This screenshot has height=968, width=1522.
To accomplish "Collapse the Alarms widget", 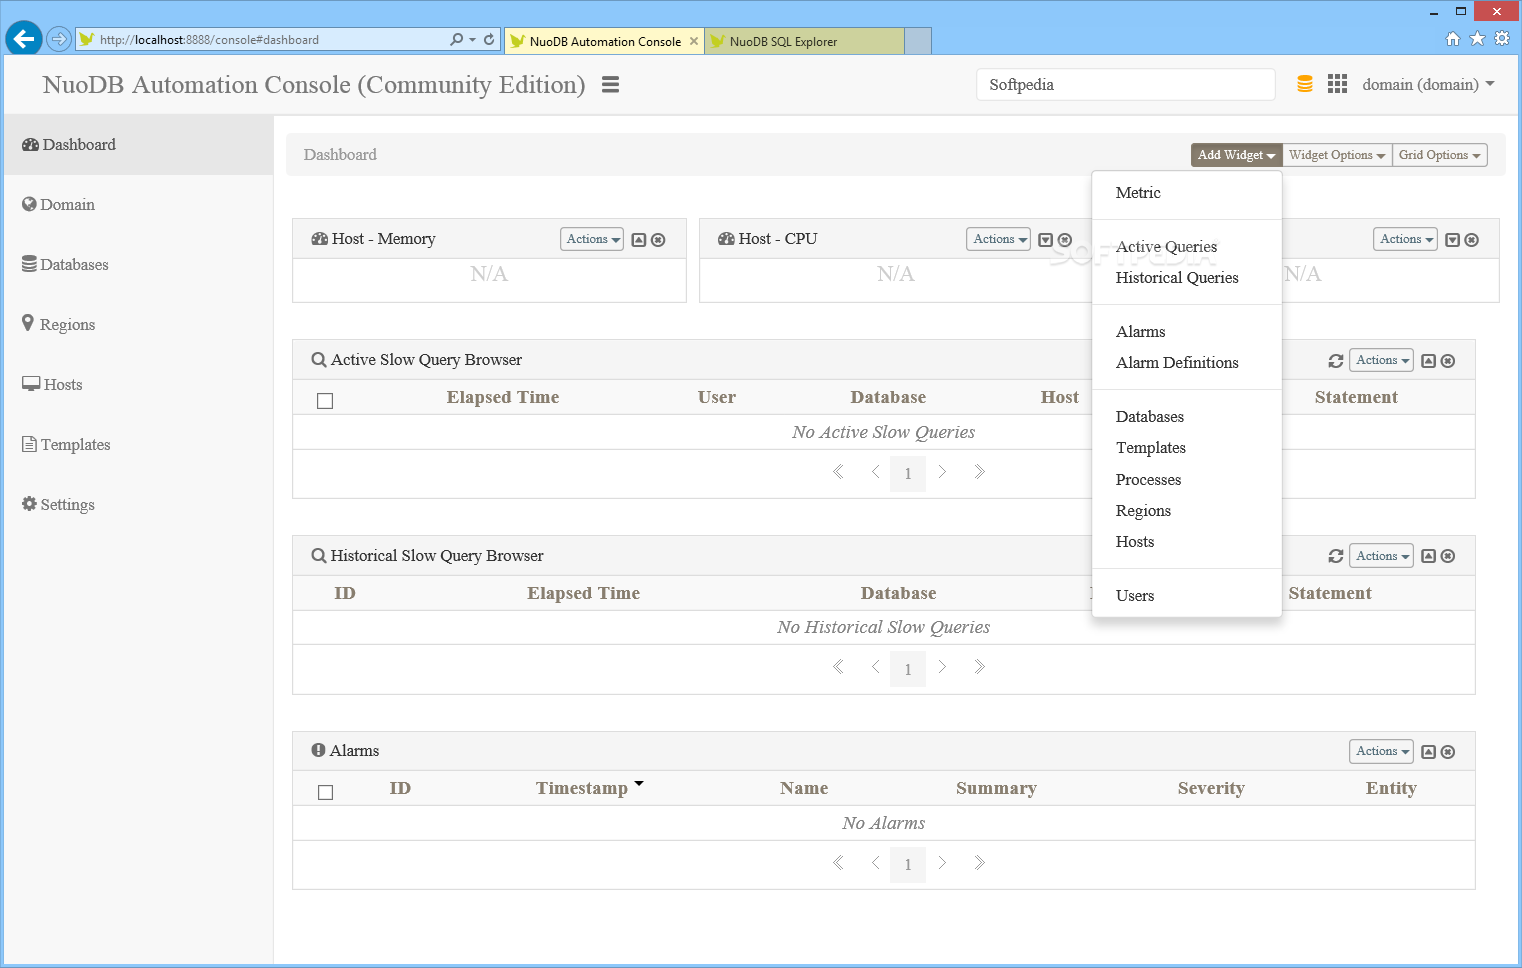I will click(x=1429, y=752).
